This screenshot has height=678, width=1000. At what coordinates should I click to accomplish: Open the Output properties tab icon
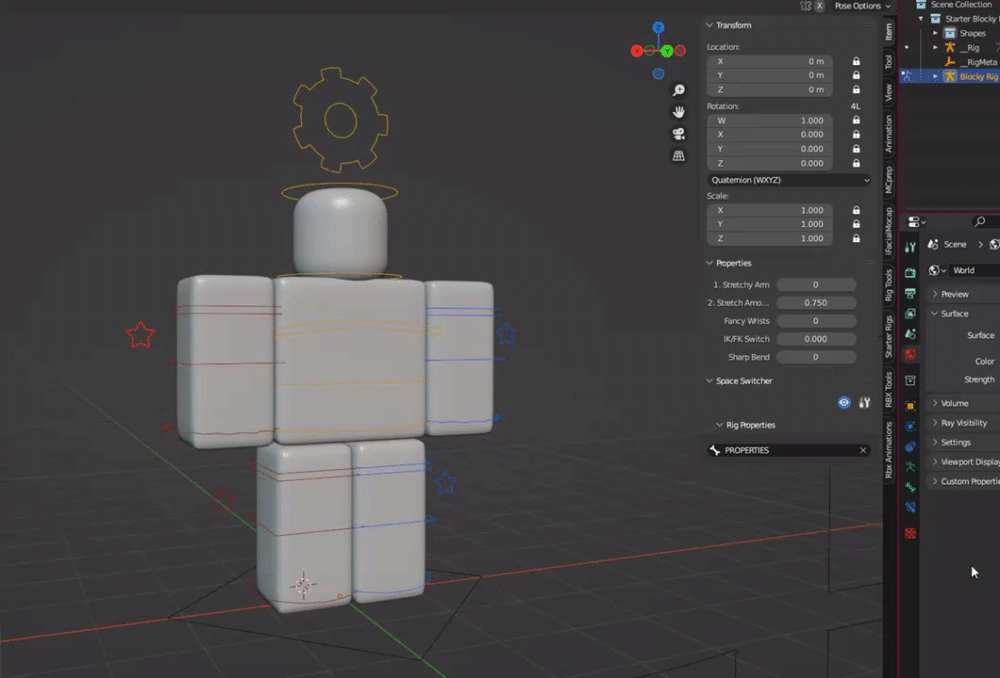(x=910, y=293)
